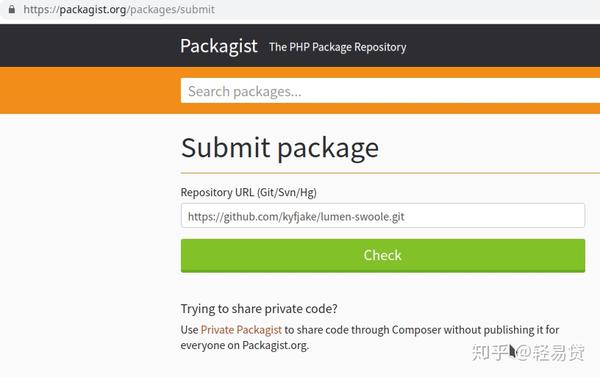600x377 pixels.
Task: Click the 'Repository URL (Git/Svn/Hg)' label
Action: click(248, 192)
